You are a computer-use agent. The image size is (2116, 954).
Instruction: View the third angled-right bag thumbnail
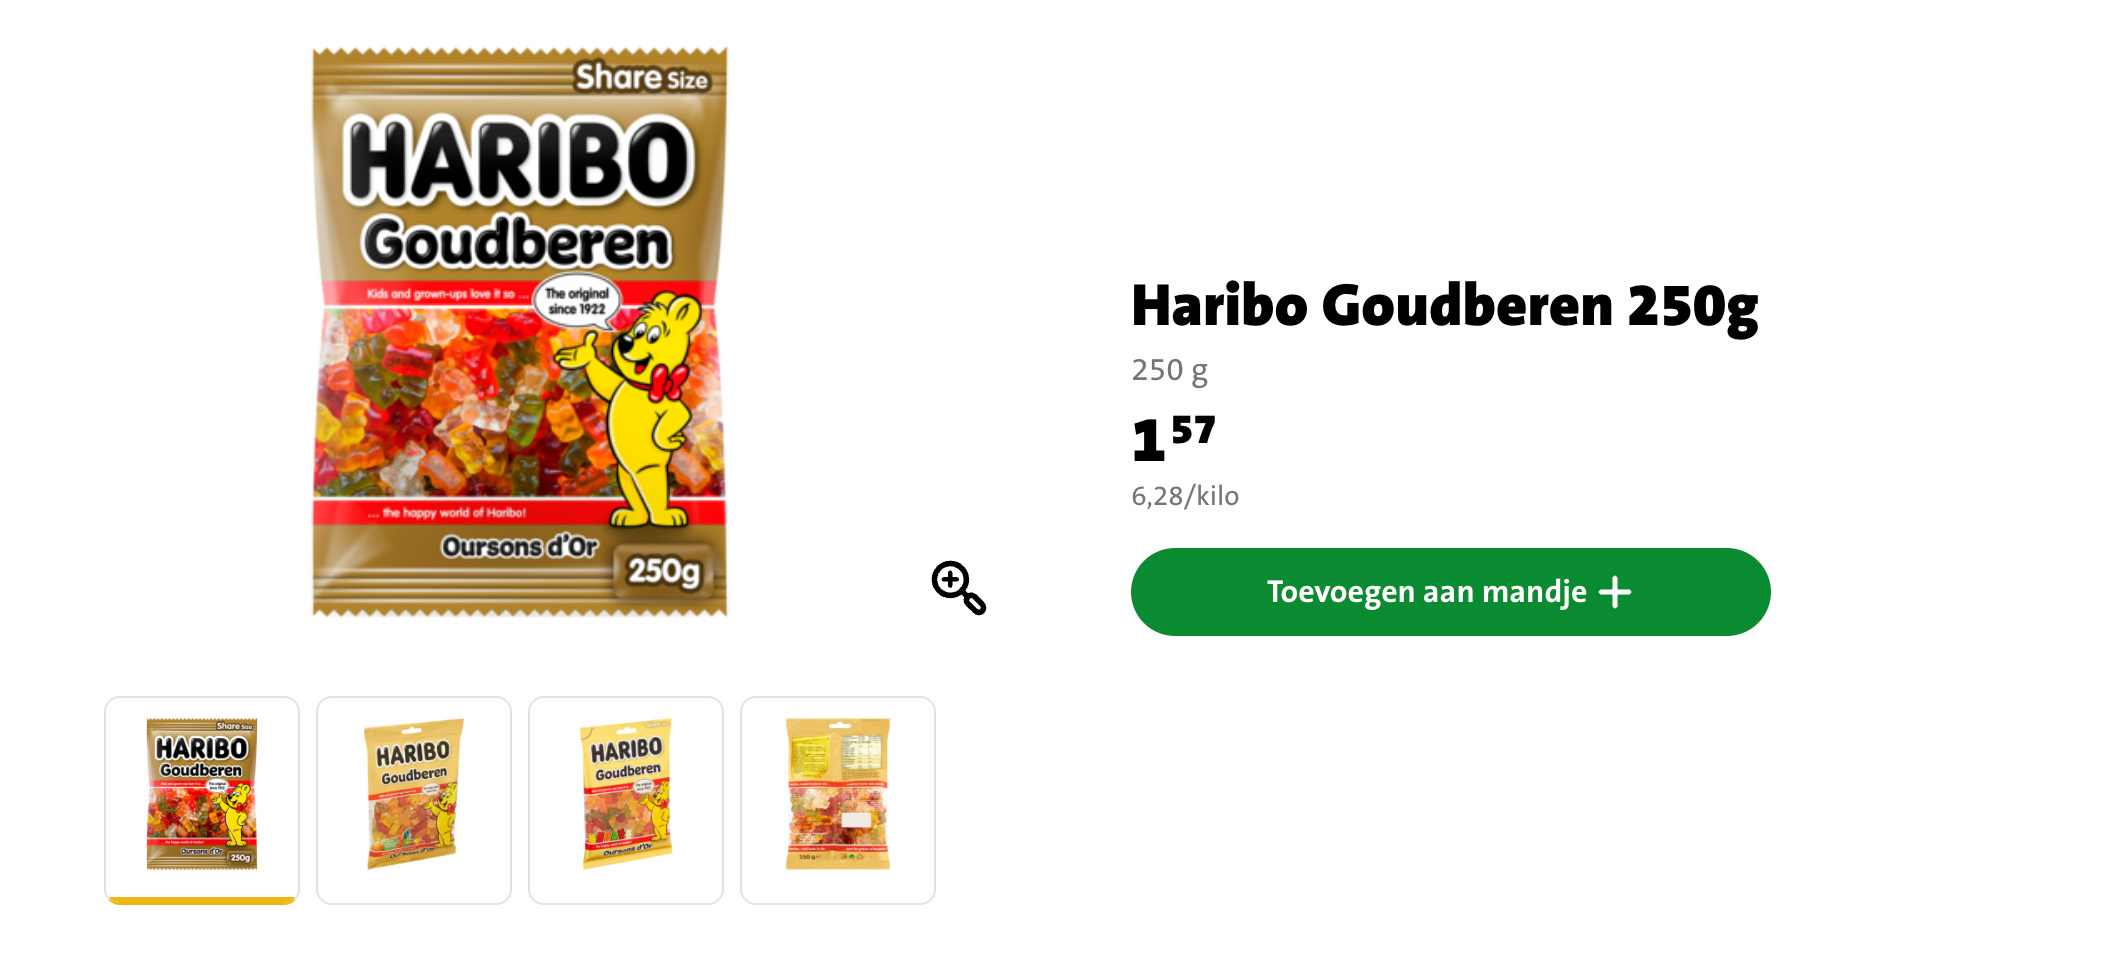point(626,800)
